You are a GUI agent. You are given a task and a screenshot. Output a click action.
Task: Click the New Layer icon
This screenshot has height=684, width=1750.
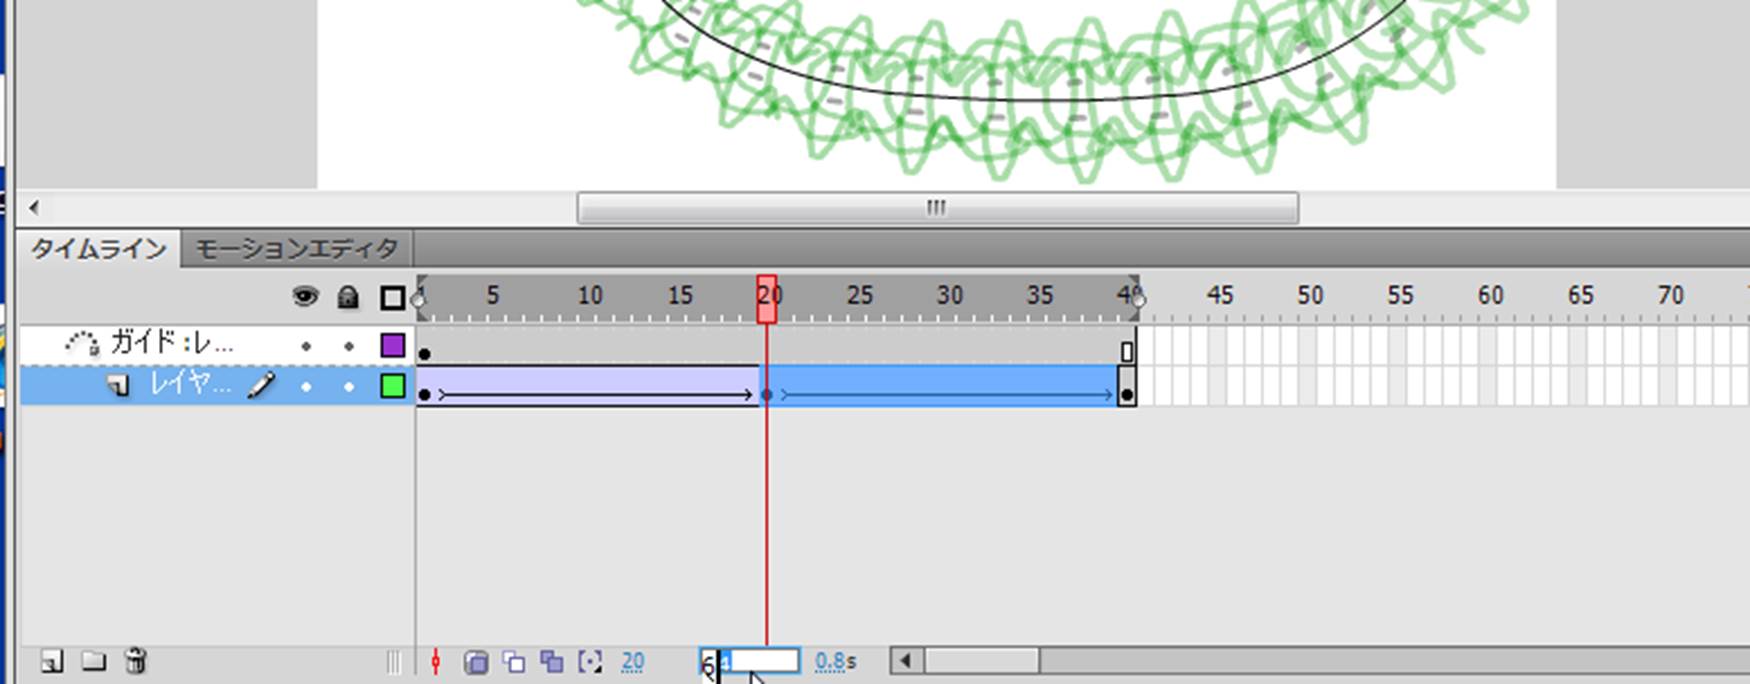pyautogui.click(x=52, y=661)
